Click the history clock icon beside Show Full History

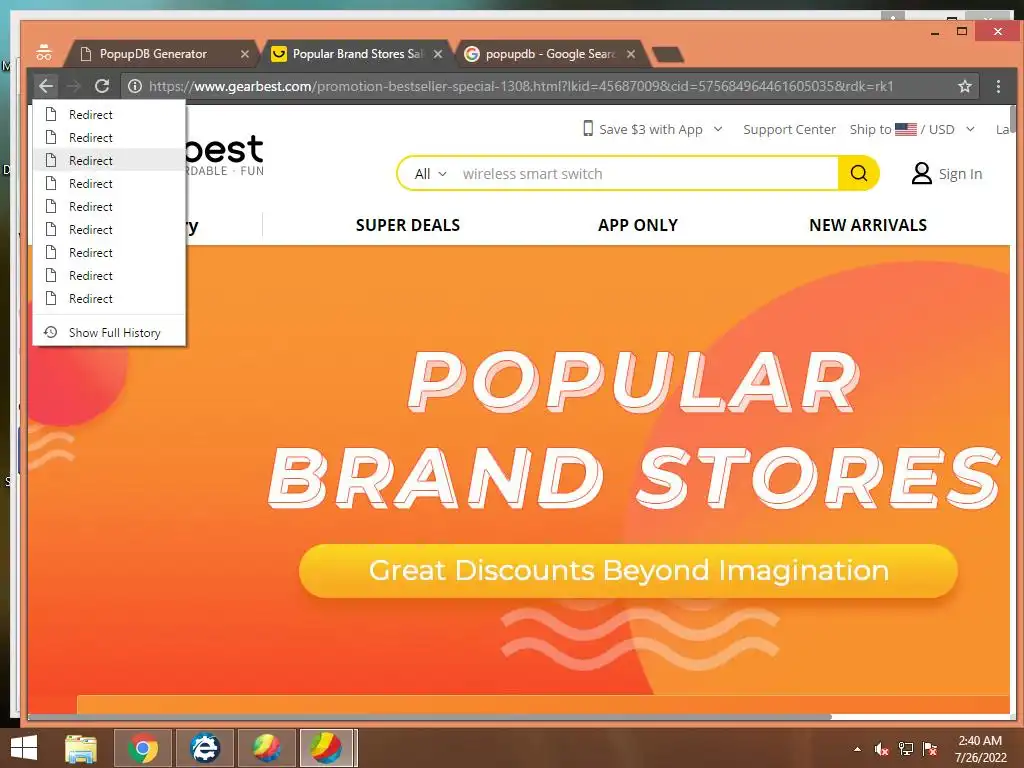(x=50, y=332)
